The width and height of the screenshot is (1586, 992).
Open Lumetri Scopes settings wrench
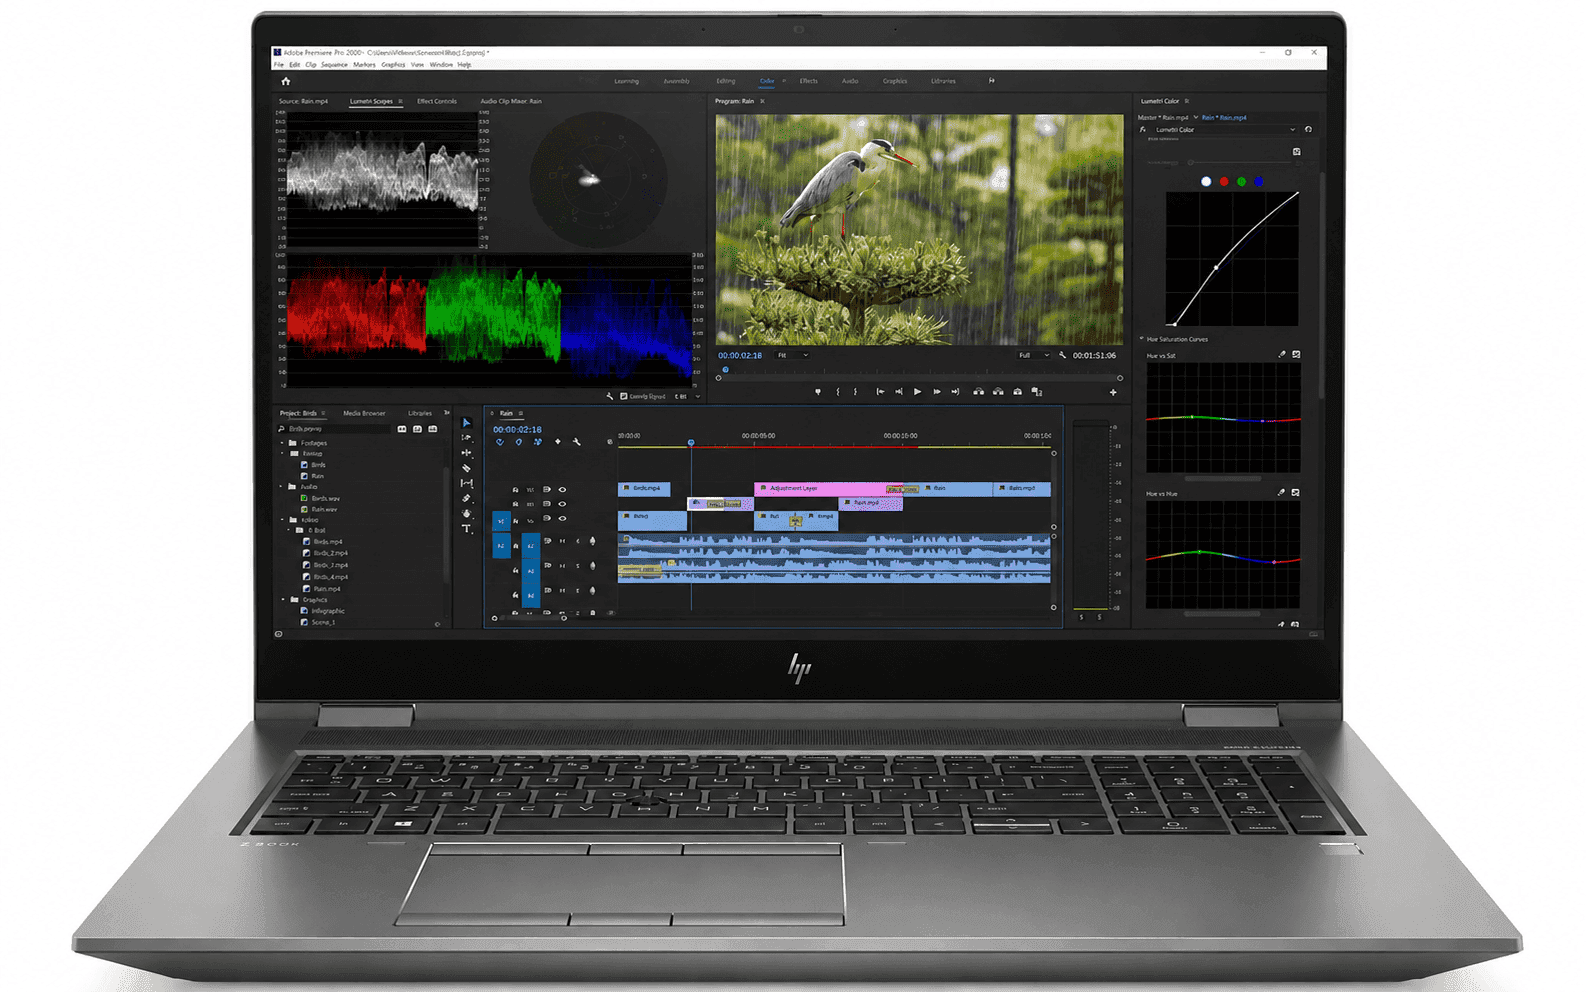tap(610, 396)
